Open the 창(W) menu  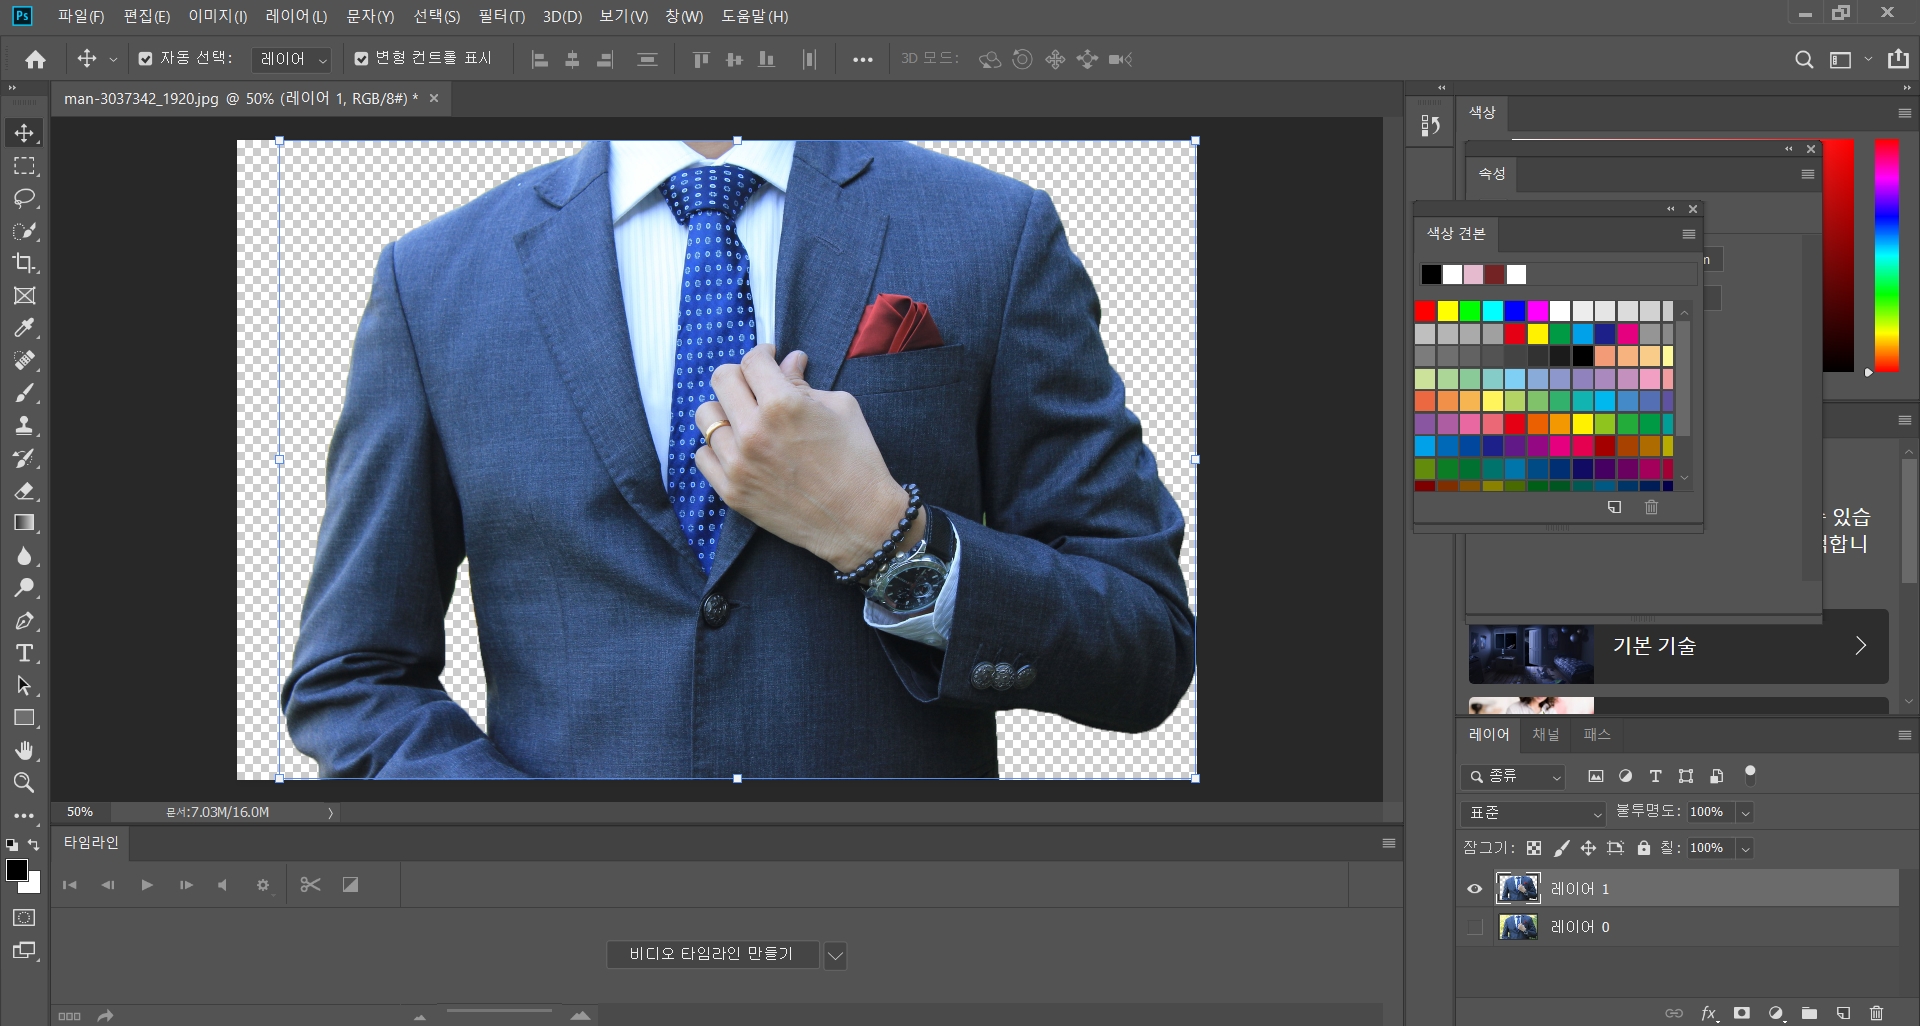684,17
